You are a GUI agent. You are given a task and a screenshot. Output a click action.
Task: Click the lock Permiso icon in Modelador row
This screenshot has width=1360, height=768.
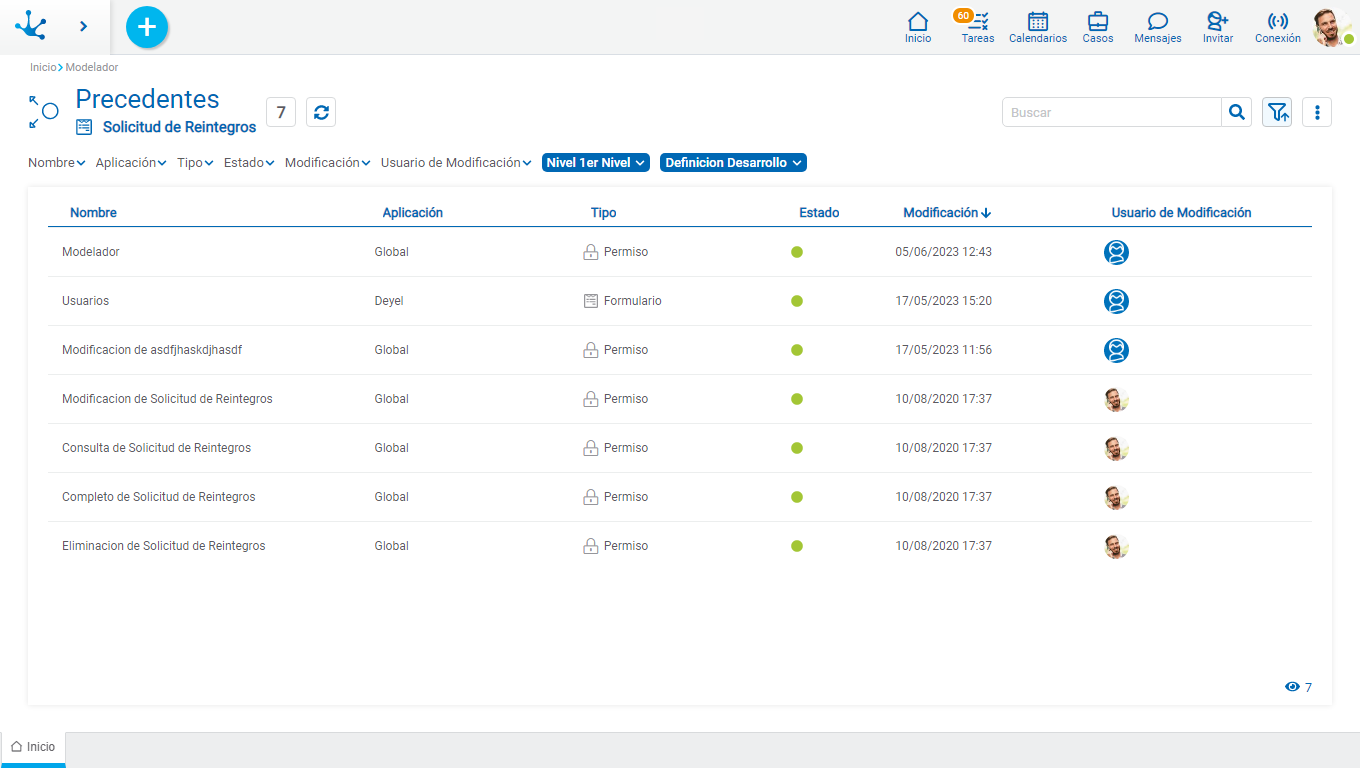(x=591, y=252)
